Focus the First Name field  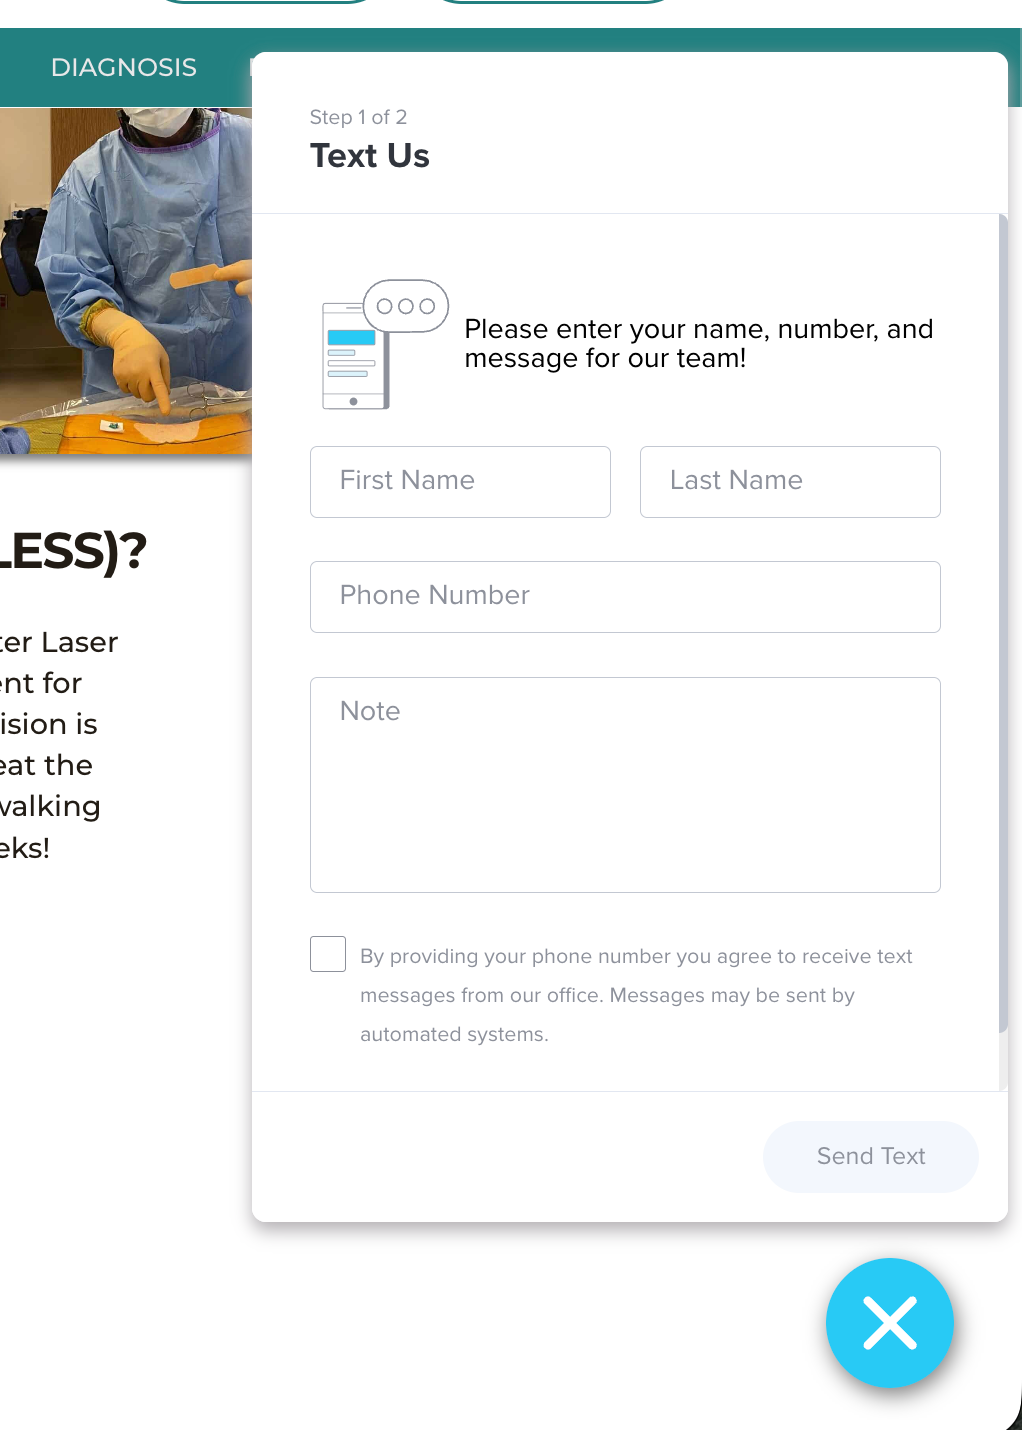pyautogui.click(x=460, y=481)
